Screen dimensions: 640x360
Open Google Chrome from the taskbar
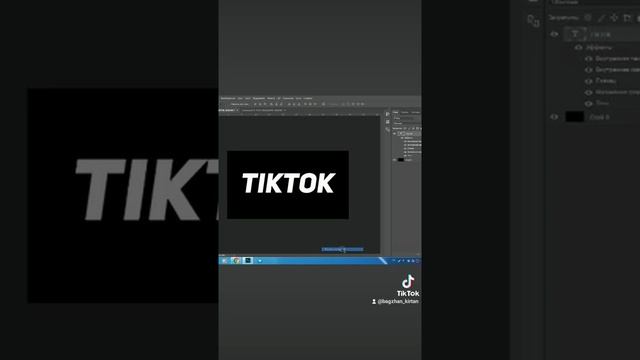[236, 260]
